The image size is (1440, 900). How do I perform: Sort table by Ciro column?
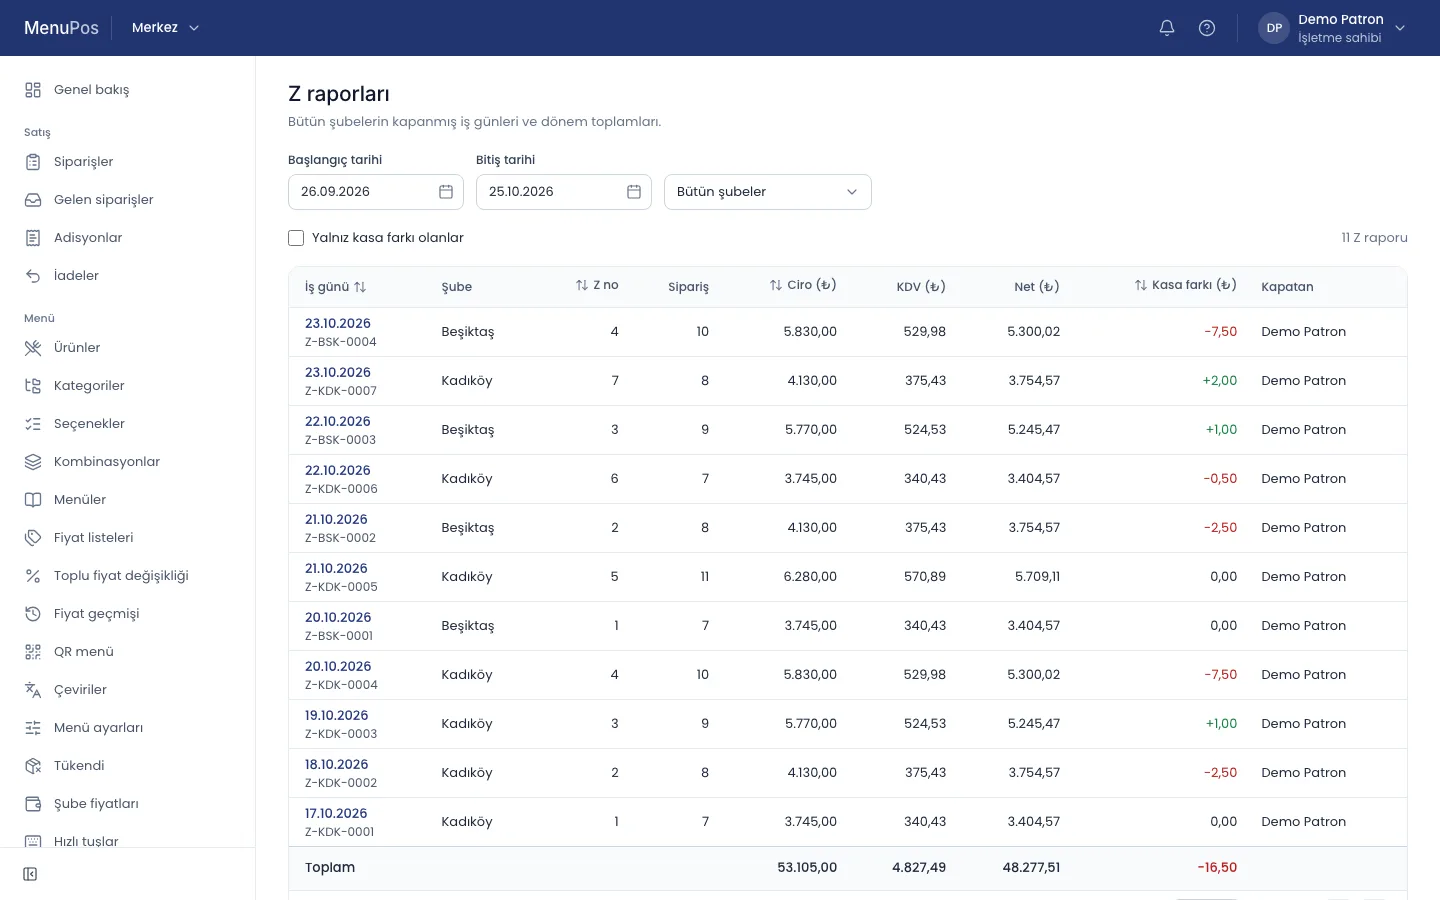tap(803, 285)
